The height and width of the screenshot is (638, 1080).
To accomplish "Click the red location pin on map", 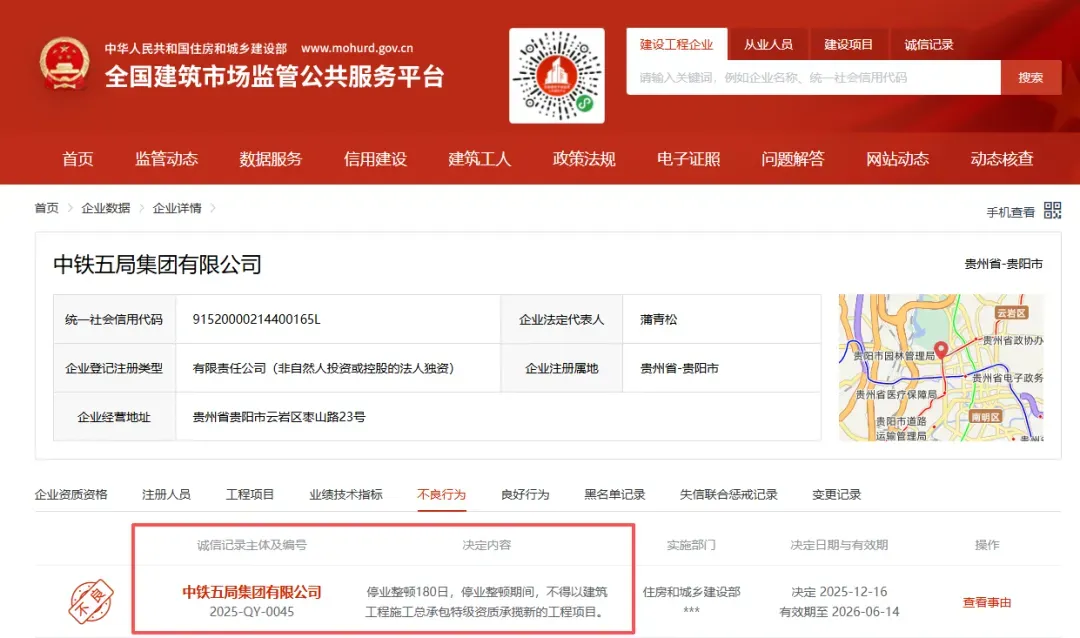I will (940, 350).
